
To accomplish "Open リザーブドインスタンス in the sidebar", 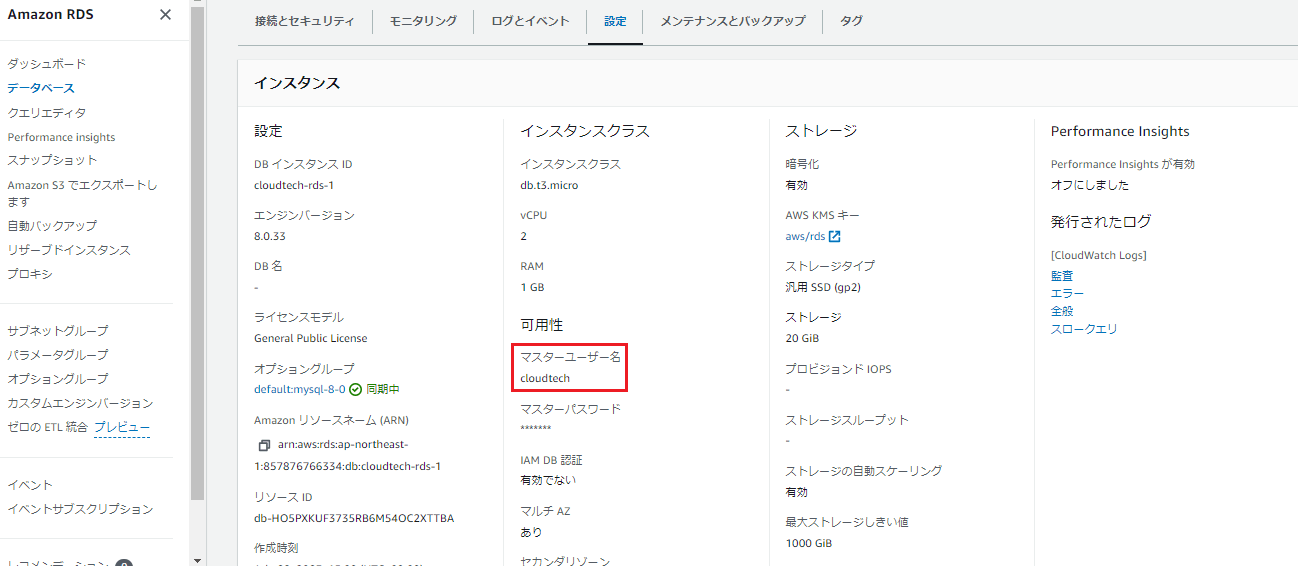I will 69,250.
